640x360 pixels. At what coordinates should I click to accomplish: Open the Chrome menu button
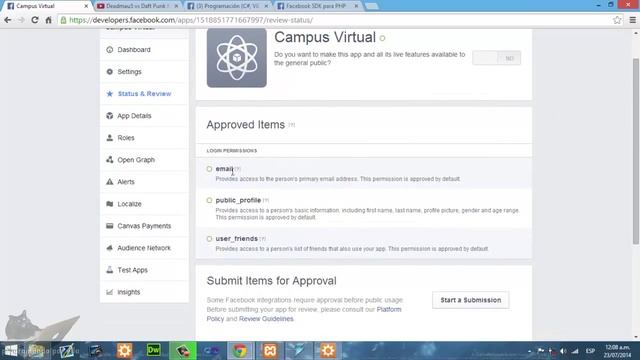coord(633,20)
